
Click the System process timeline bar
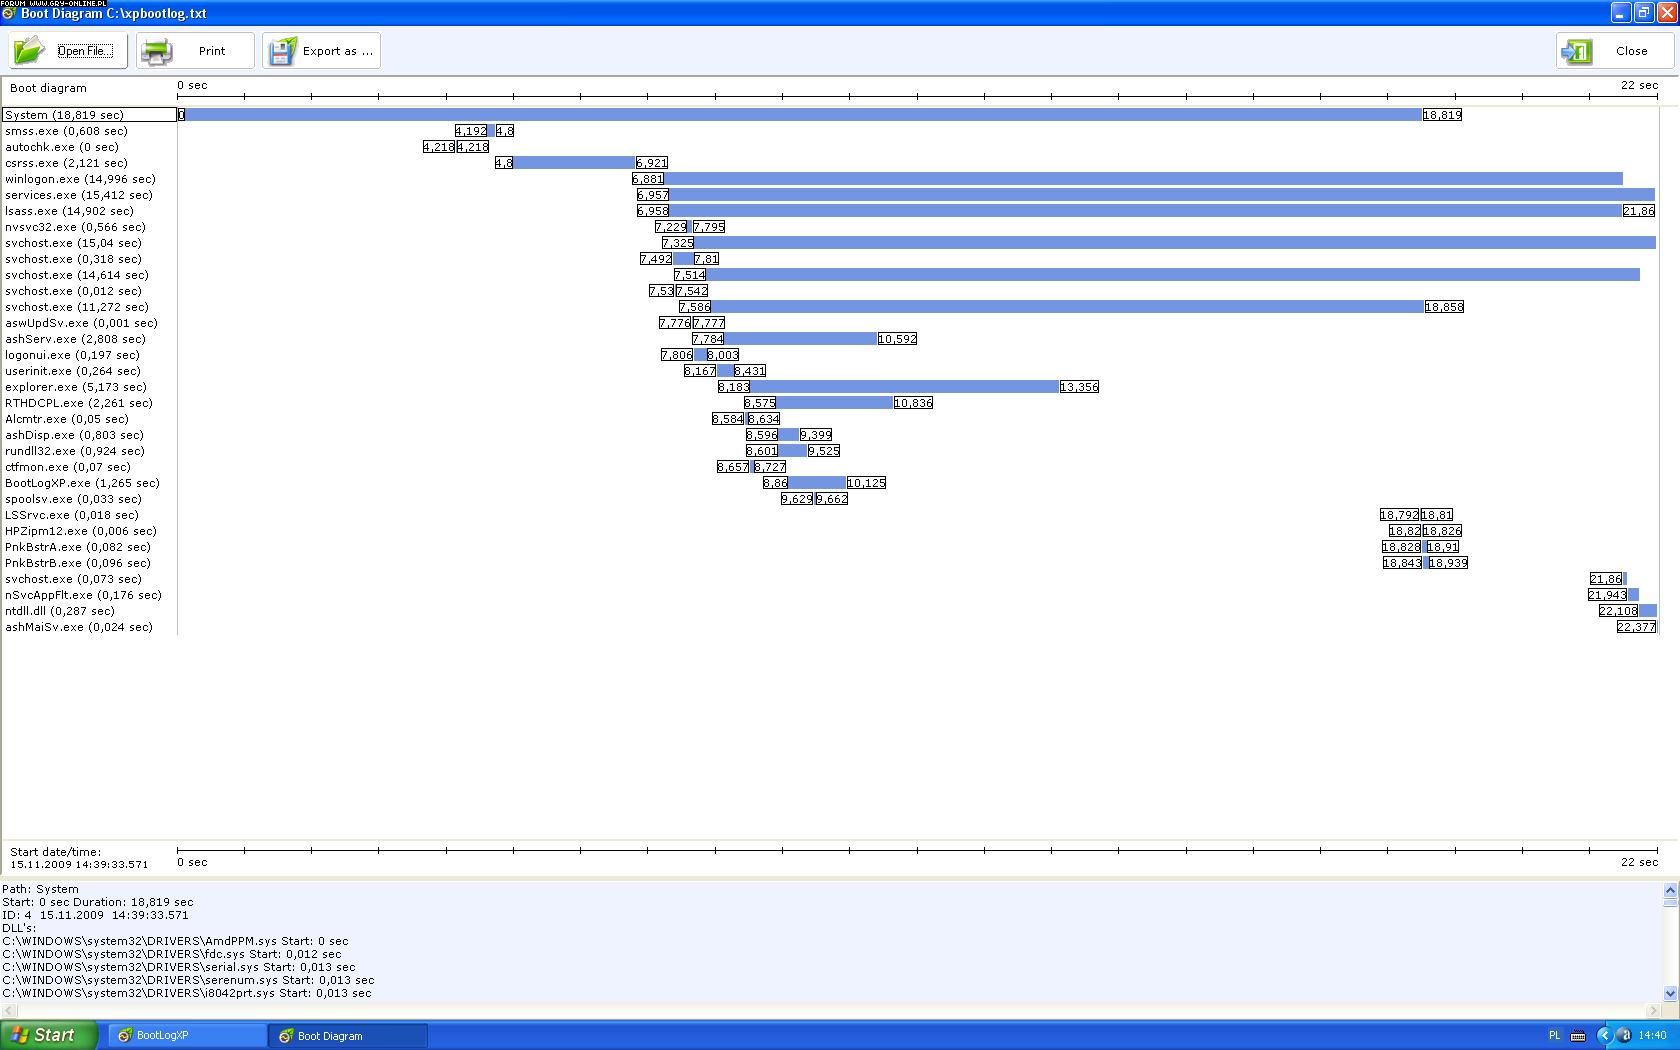803,115
